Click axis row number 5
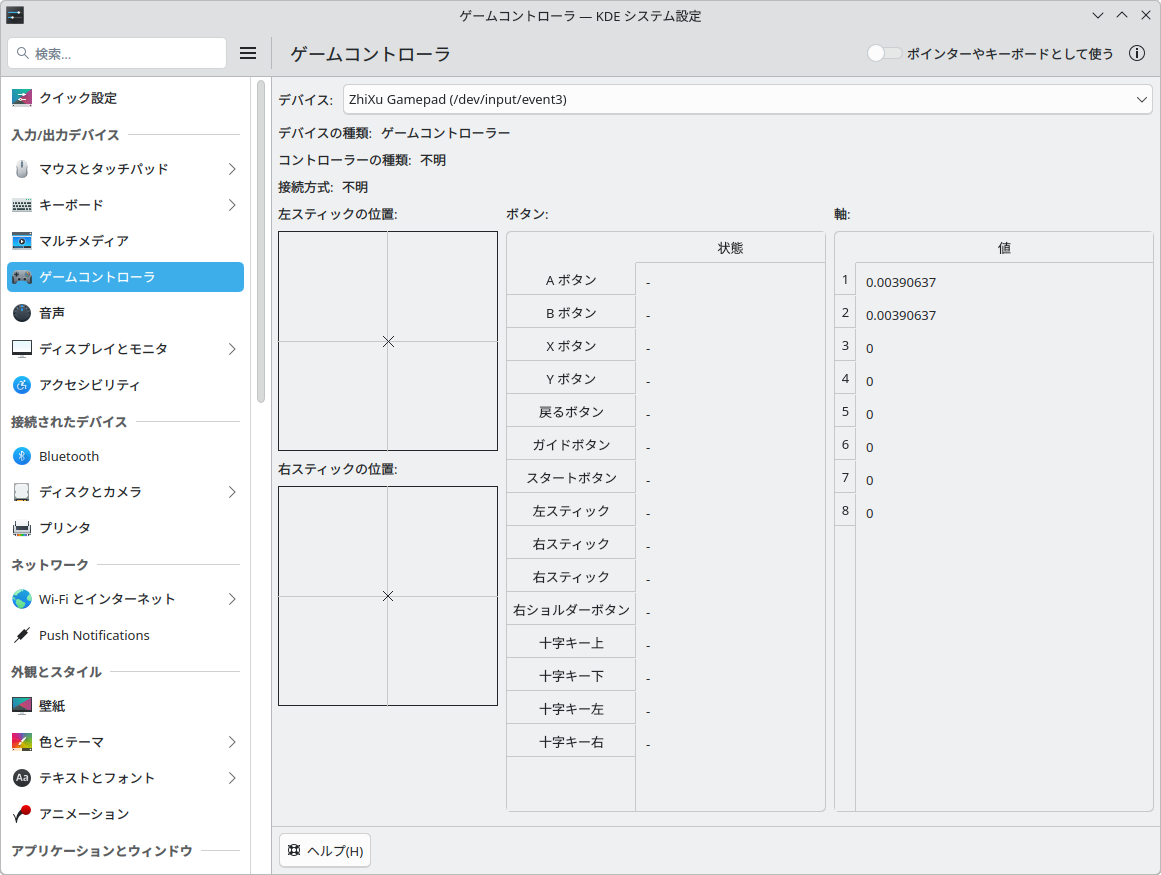1161x875 pixels. pos(845,412)
